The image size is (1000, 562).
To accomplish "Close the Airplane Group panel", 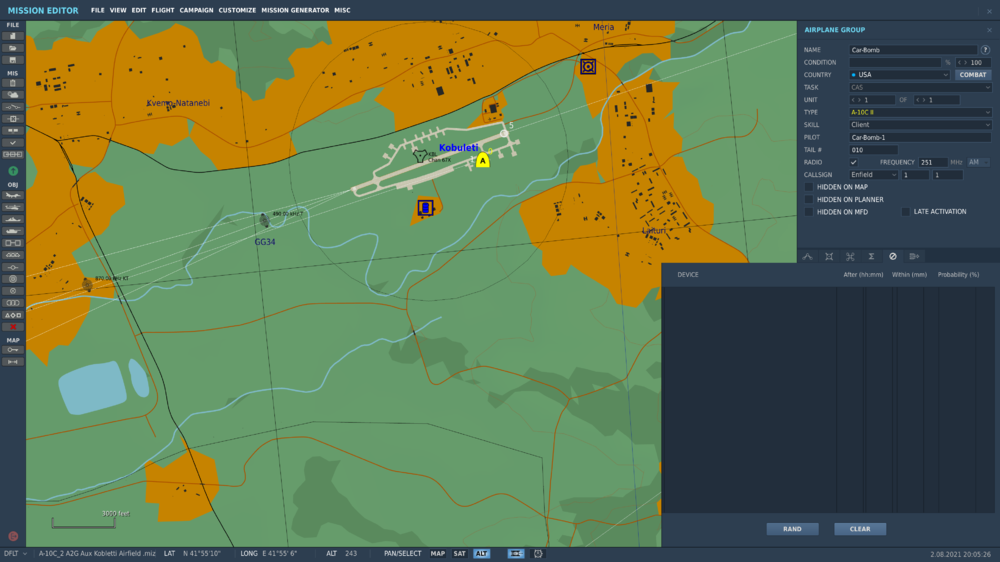I will click(989, 30).
